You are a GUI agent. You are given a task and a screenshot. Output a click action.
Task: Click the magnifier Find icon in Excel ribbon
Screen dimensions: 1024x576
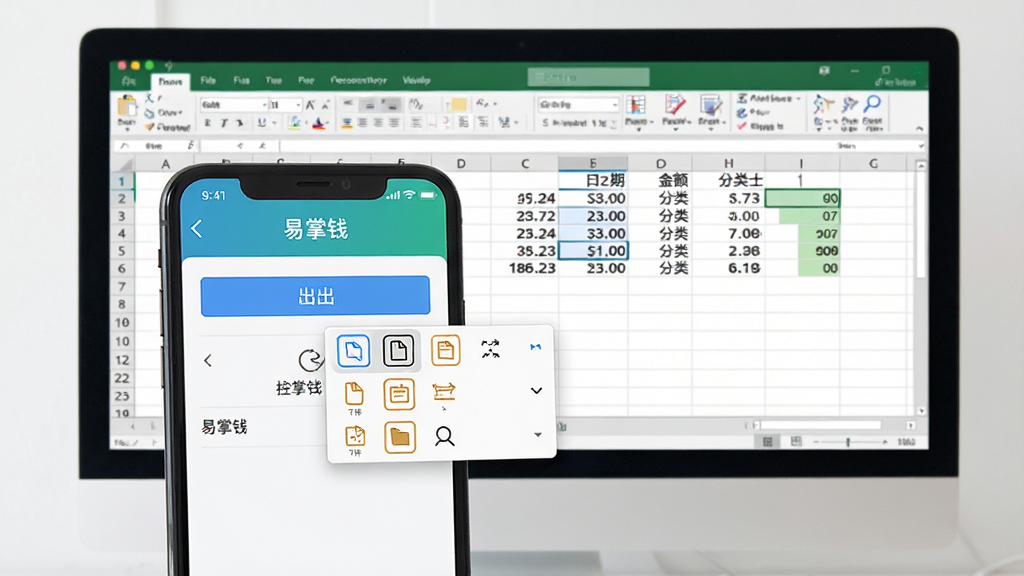[x=872, y=104]
